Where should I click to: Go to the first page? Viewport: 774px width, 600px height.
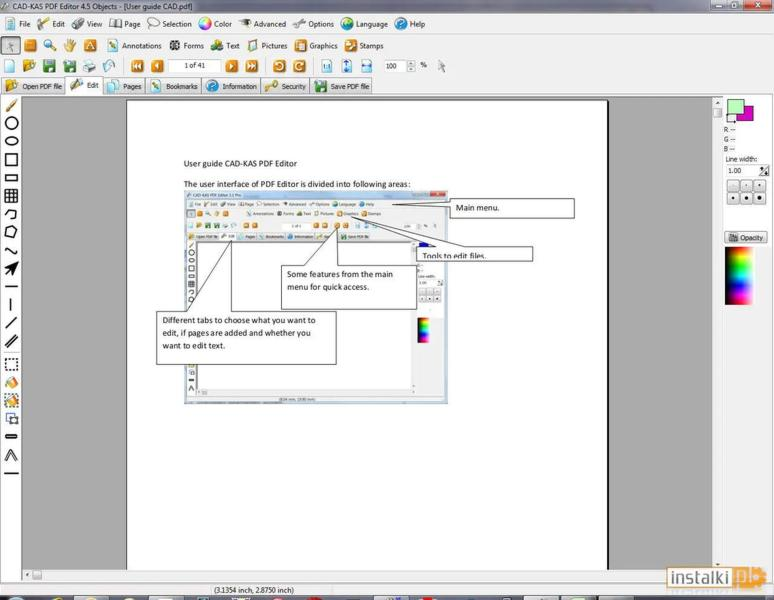[137, 66]
